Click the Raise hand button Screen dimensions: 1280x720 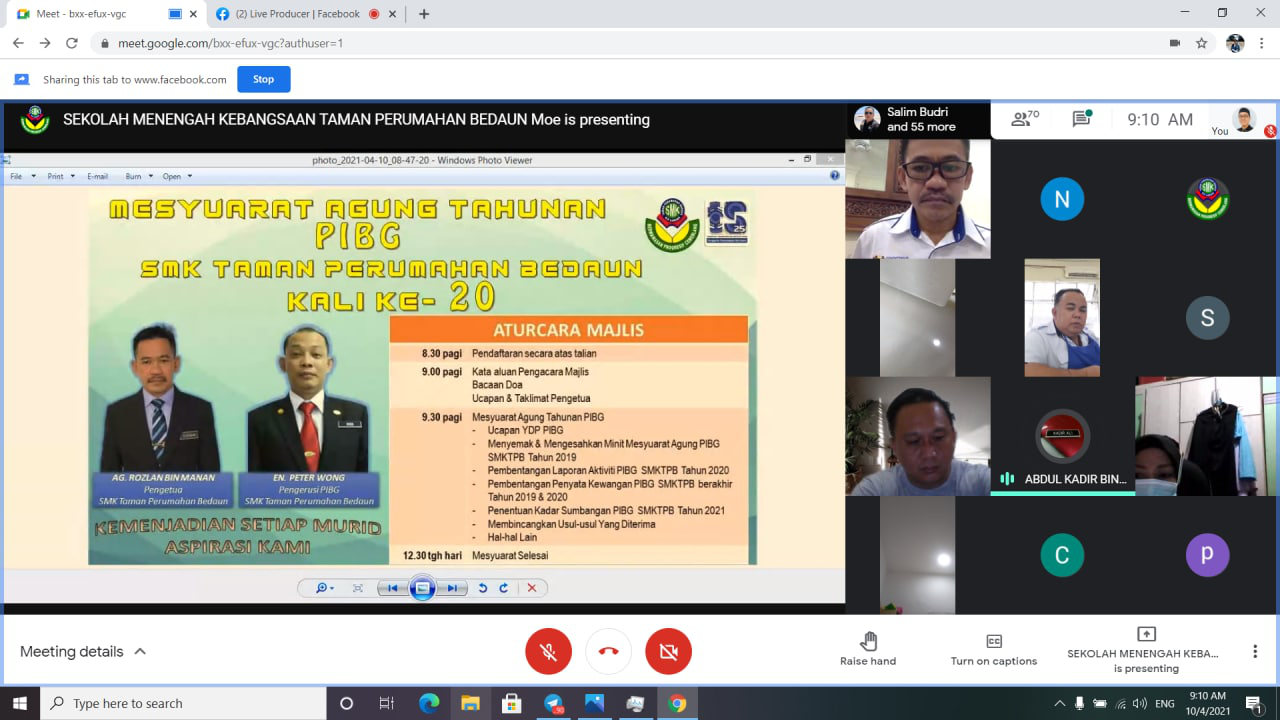point(868,650)
